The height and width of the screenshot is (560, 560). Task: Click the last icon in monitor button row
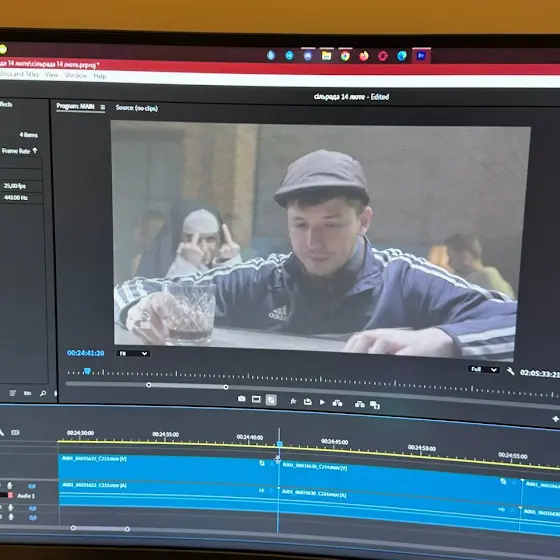coord(375,405)
